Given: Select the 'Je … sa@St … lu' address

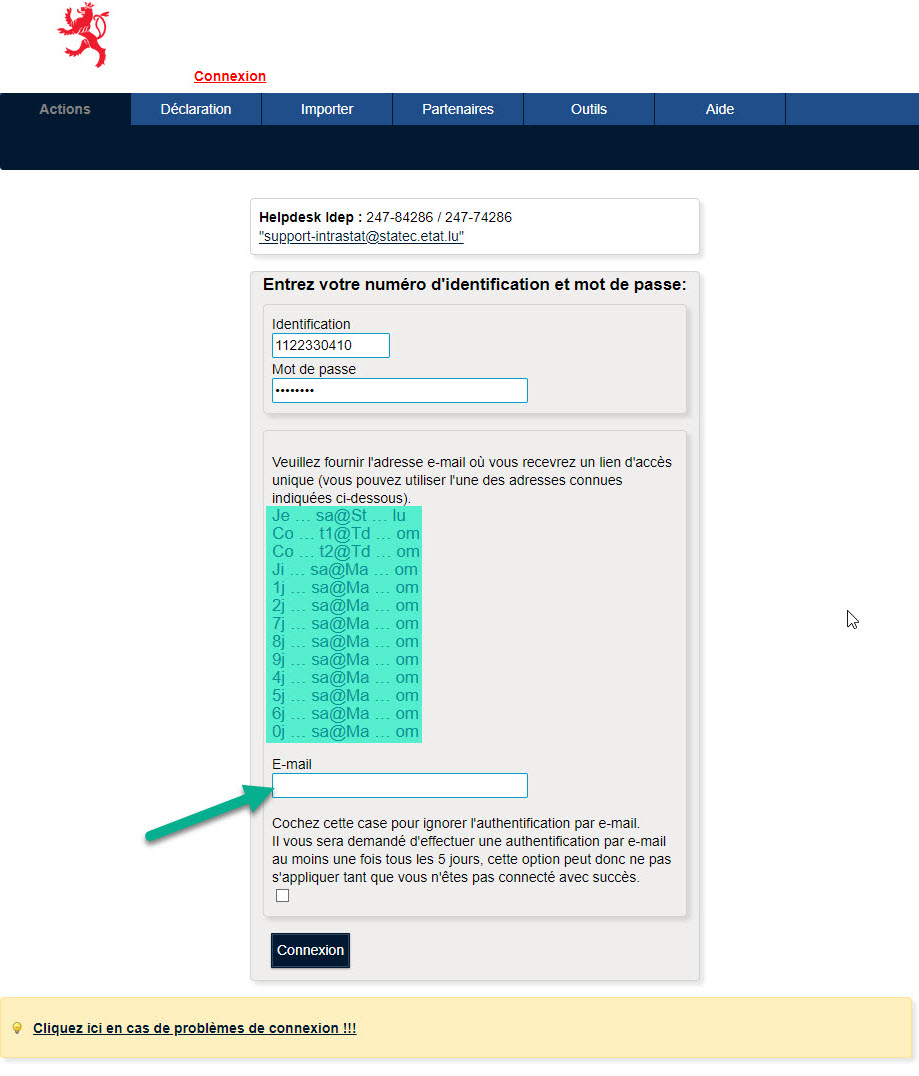Looking at the screenshot, I should [339, 515].
